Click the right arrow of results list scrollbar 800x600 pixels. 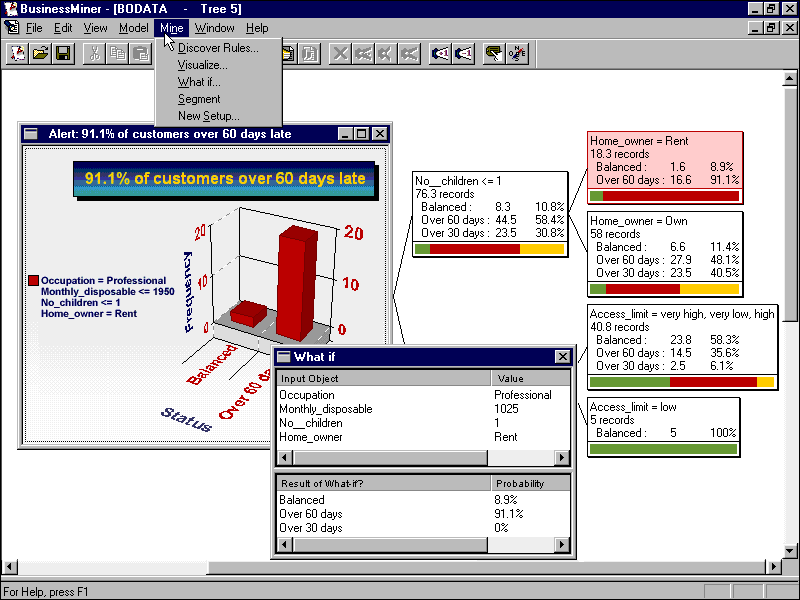562,545
